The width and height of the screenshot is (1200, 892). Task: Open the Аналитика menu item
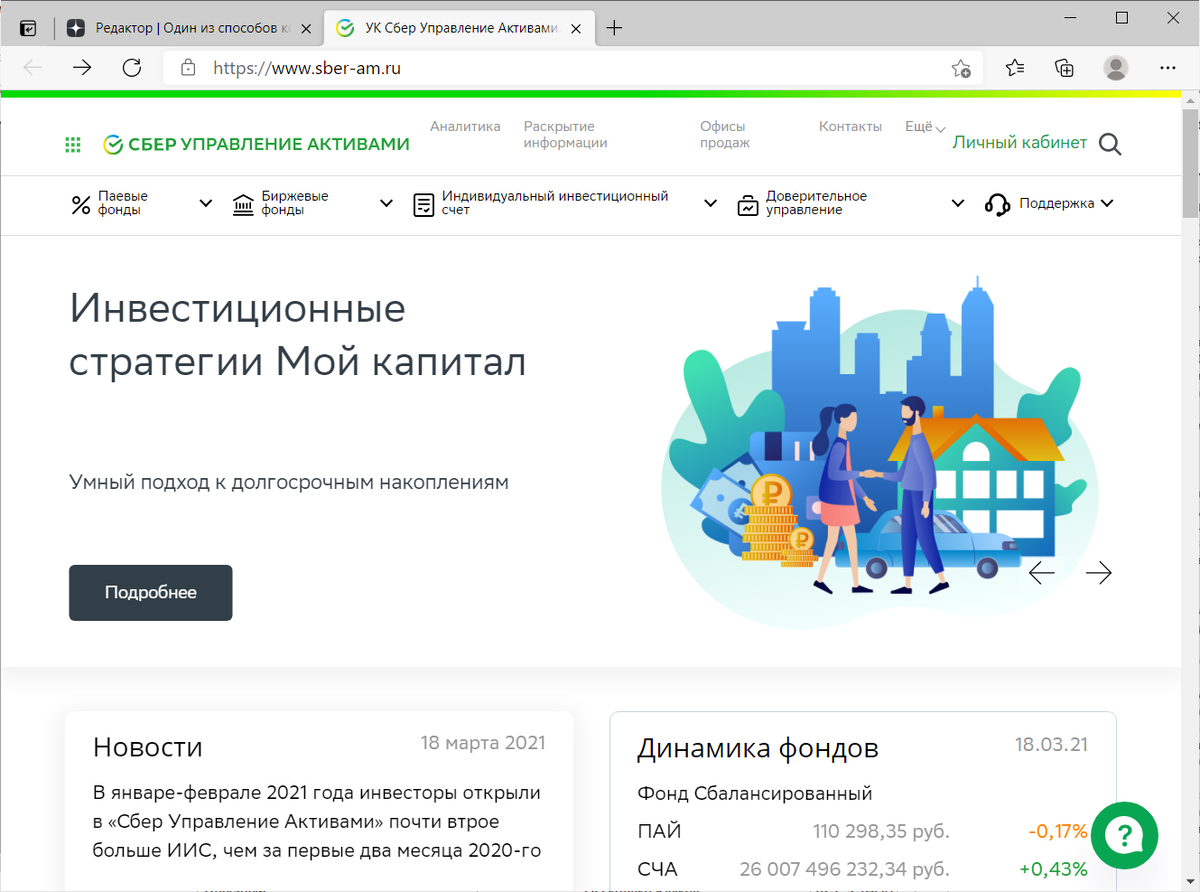(465, 127)
